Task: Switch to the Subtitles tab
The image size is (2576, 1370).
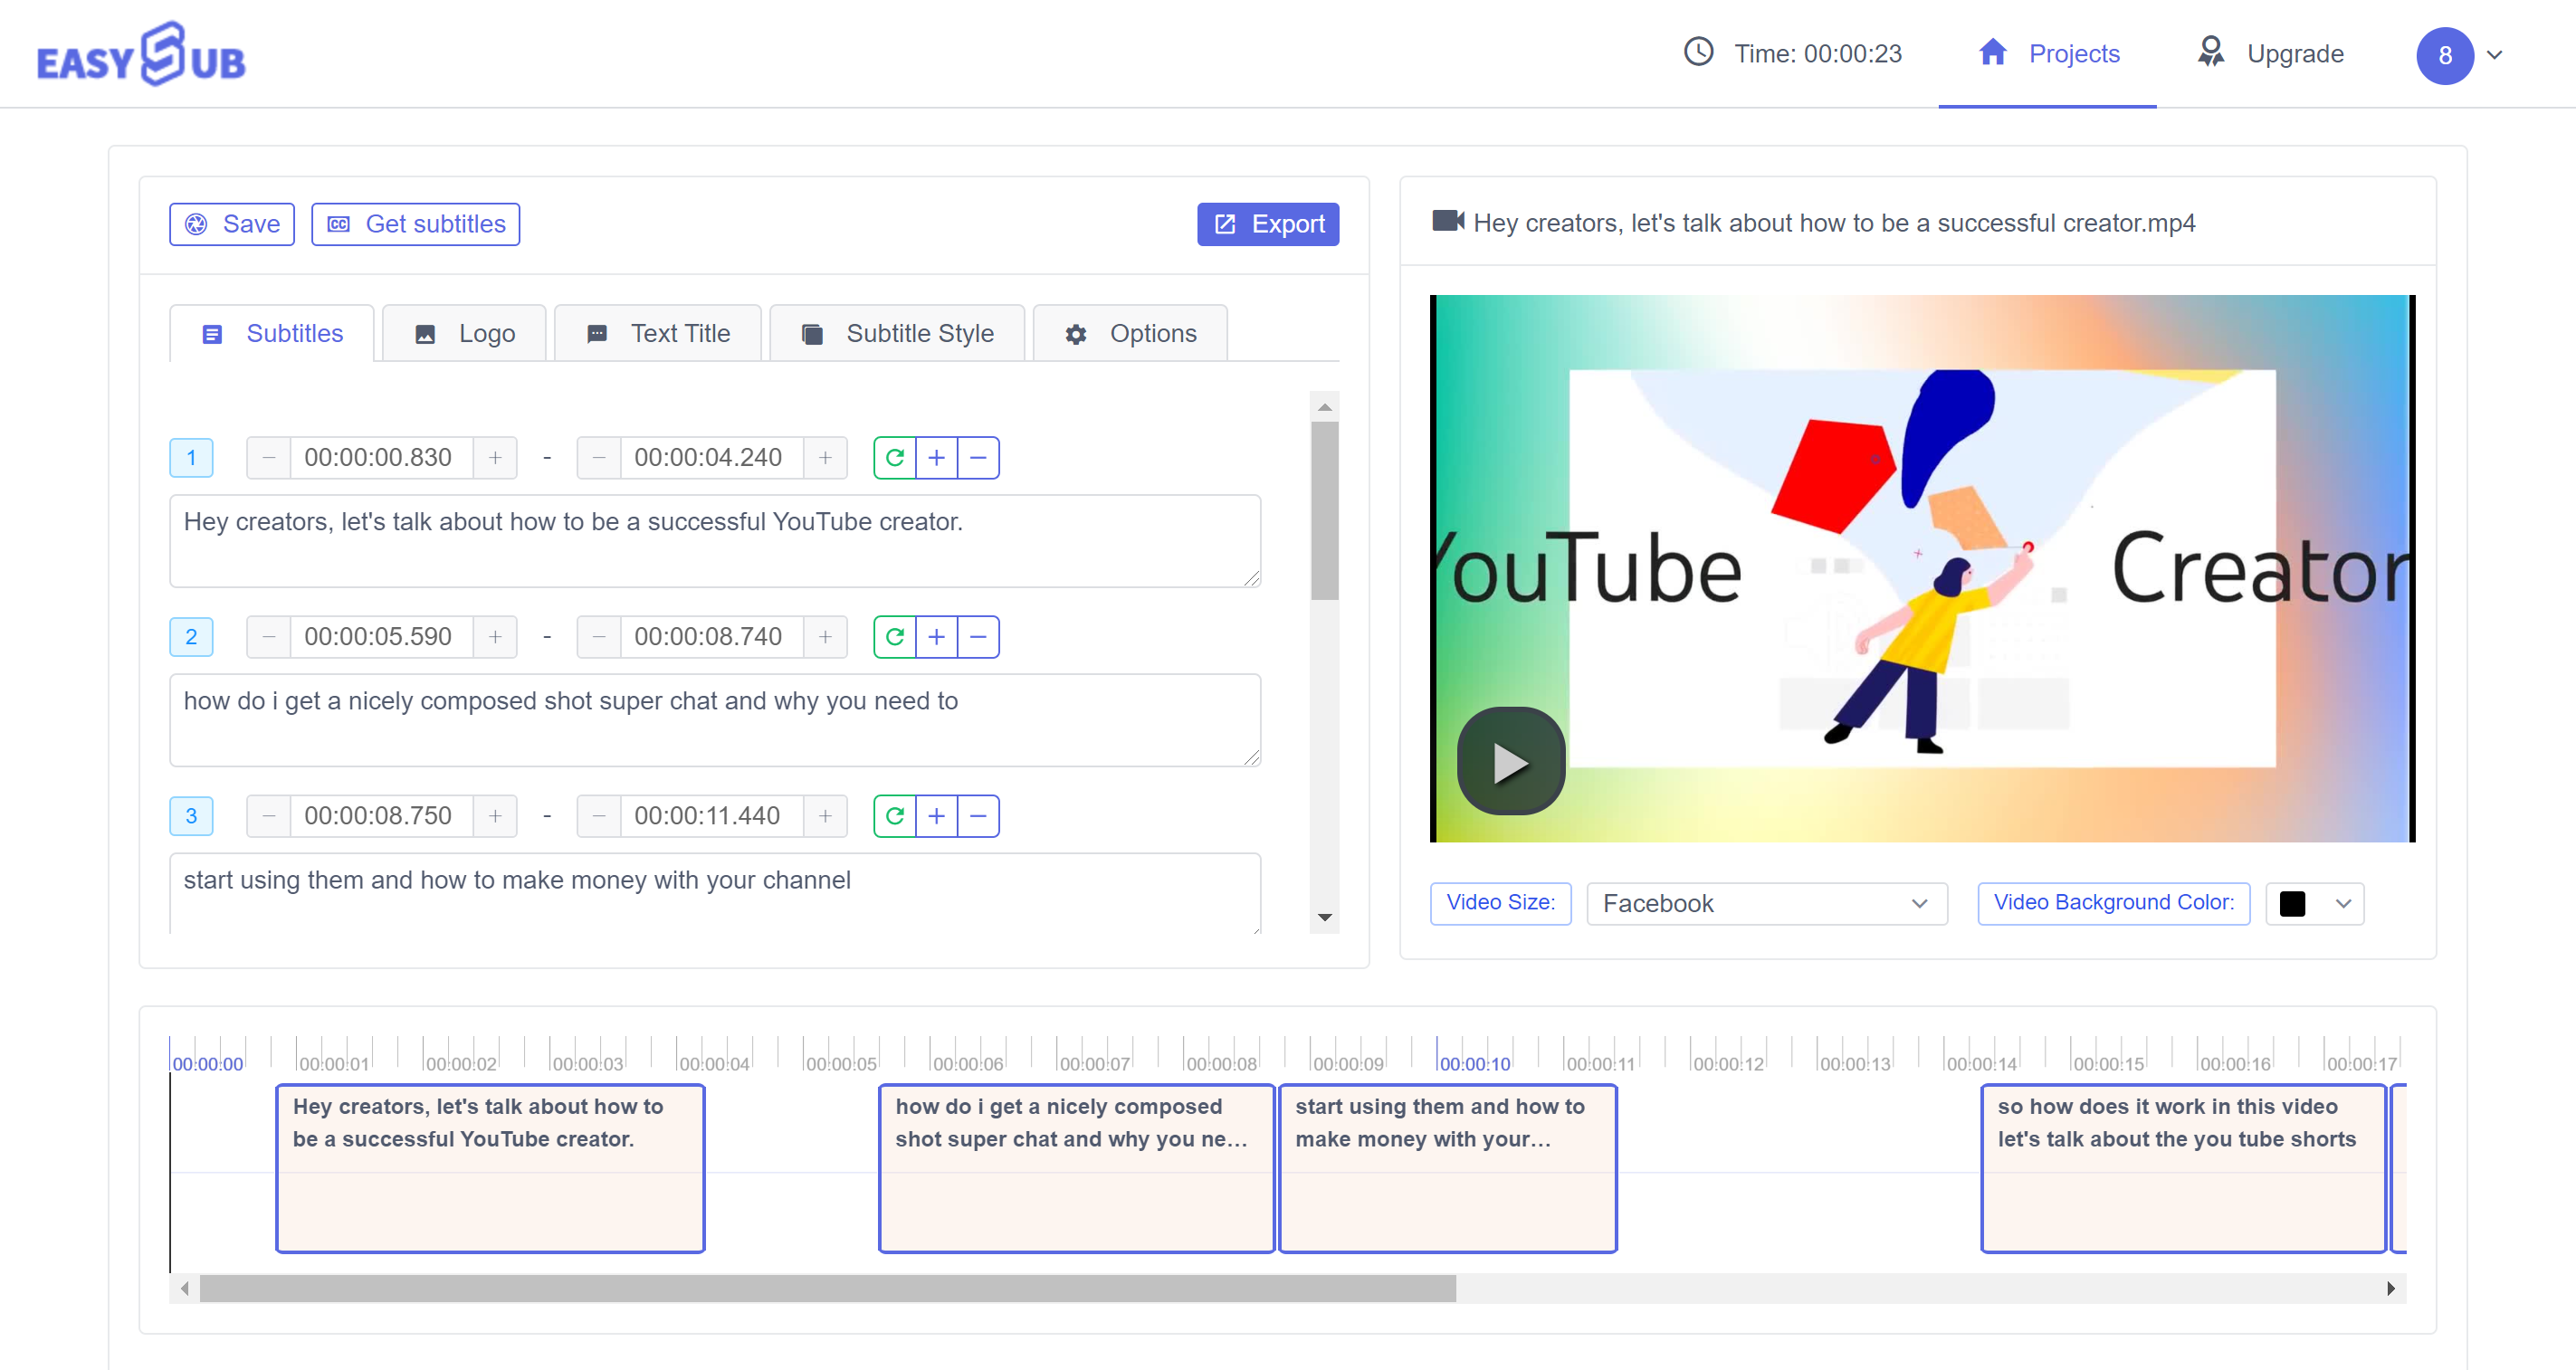Action: point(272,333)
